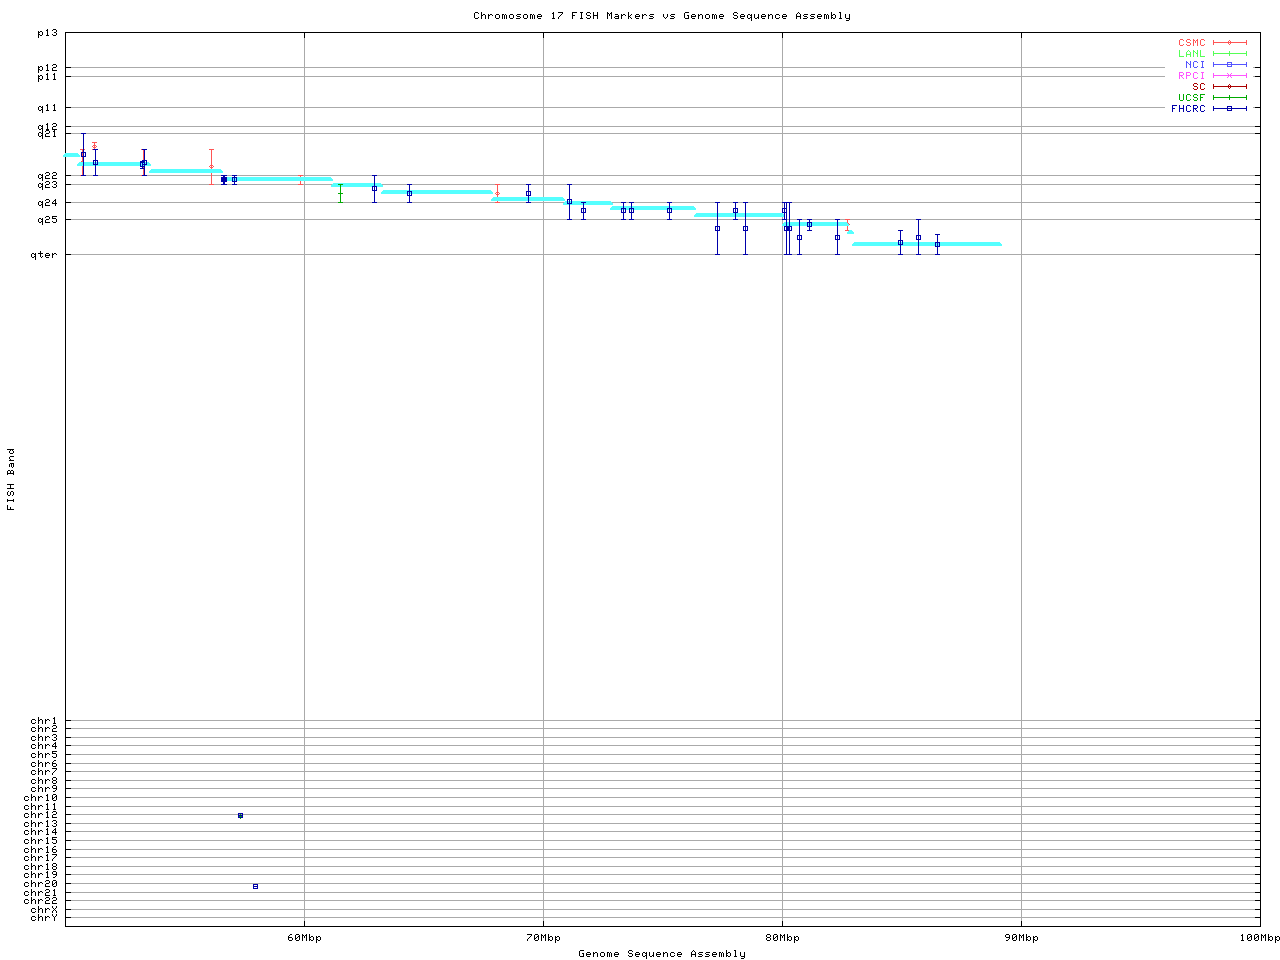
Task: Click the RPCI legend marker symbol
Action: coord(1229,75)
